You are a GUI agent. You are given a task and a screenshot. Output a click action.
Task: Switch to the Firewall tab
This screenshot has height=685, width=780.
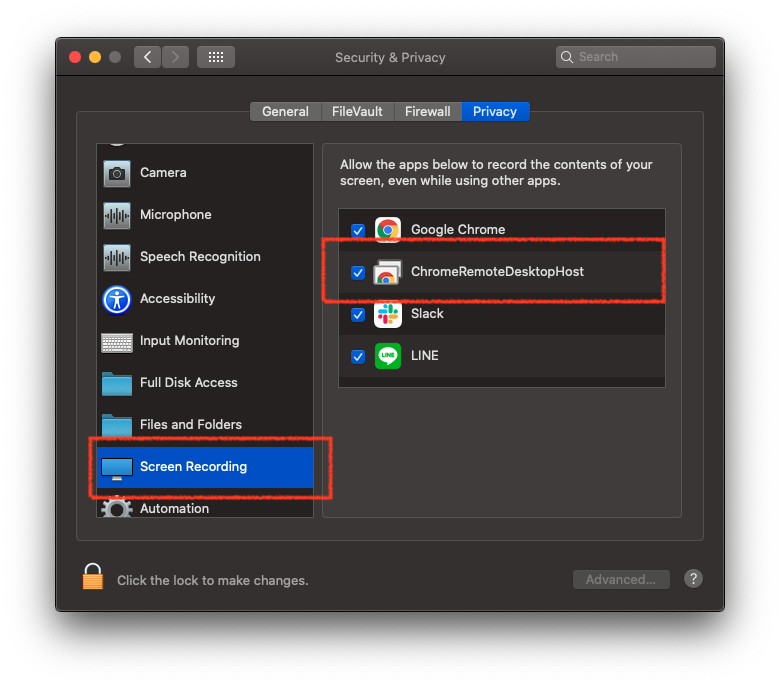tap(427, 112)
